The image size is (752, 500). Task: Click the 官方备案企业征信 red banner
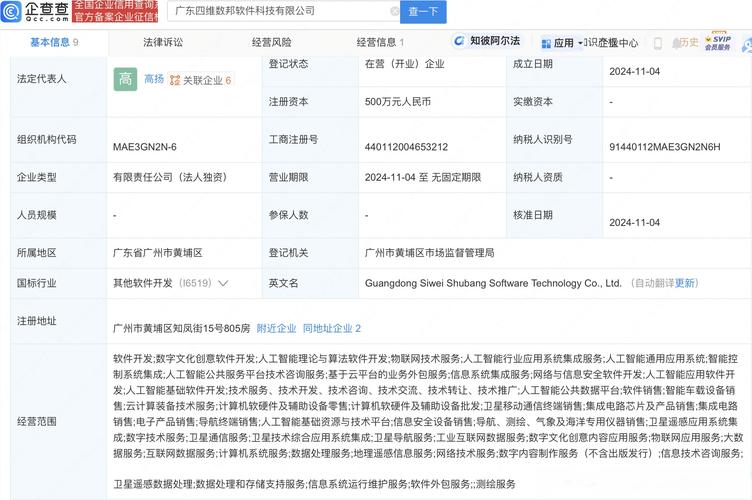point(115,17)
